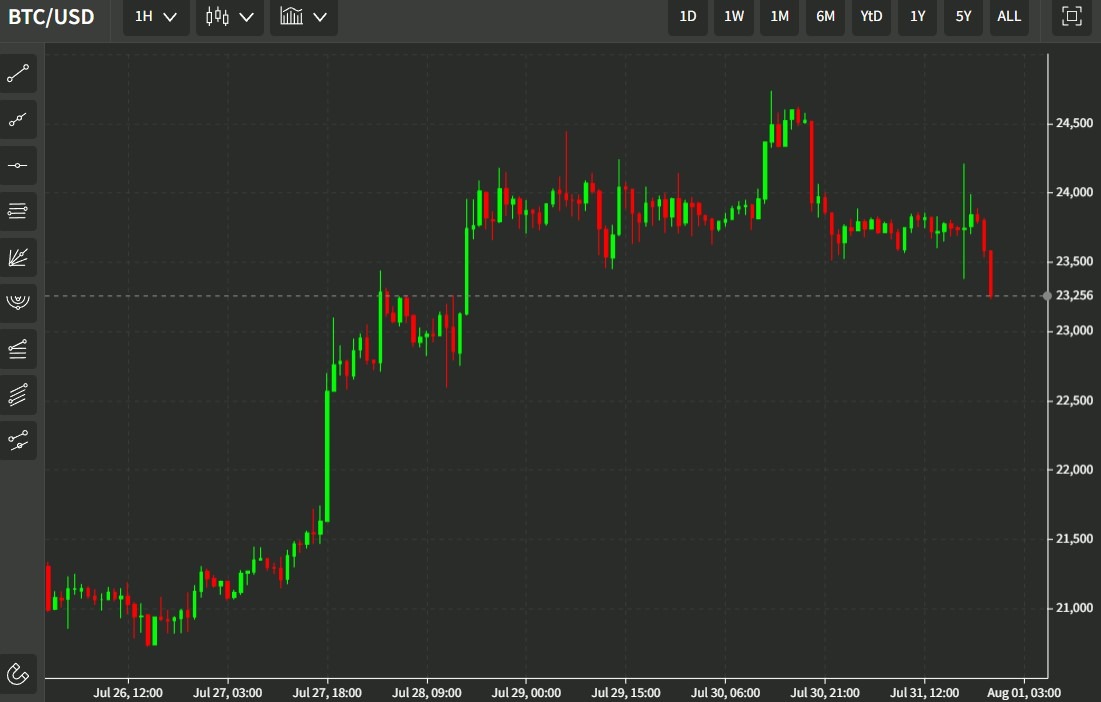Toggle fullscreen chart mode

pos(1072,16)
